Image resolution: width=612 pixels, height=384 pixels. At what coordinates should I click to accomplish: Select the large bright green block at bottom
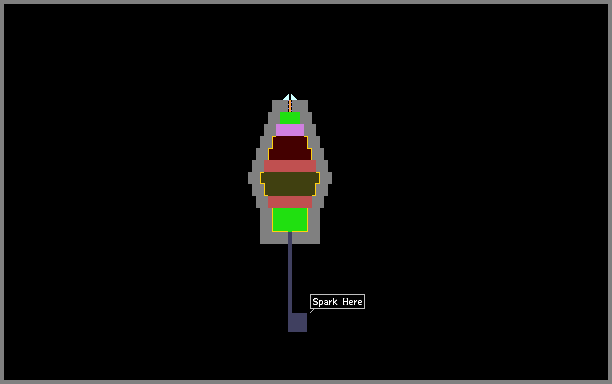[x=290, y=220]
